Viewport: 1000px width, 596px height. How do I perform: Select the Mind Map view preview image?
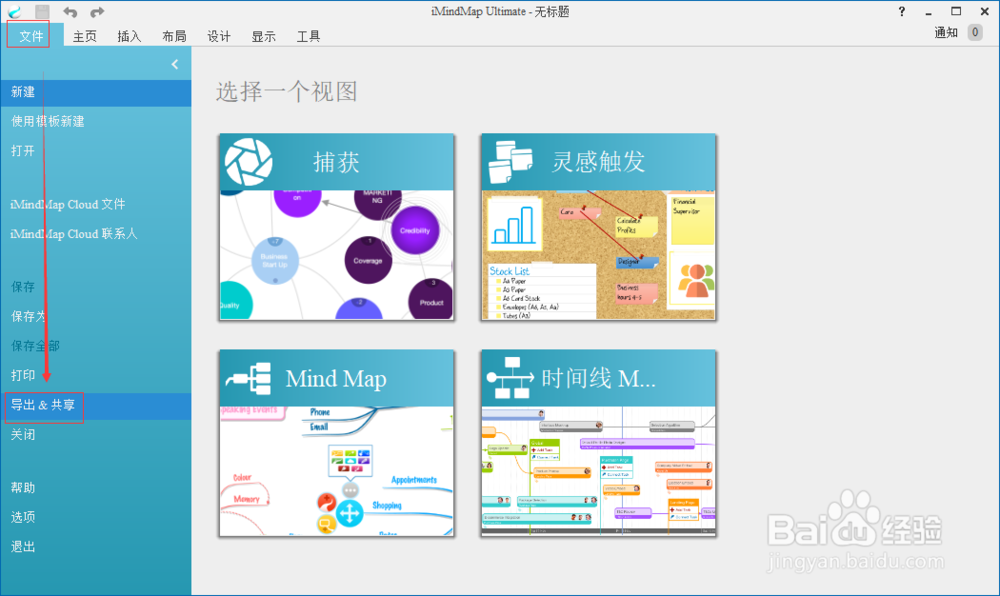(x=337, y=471)
